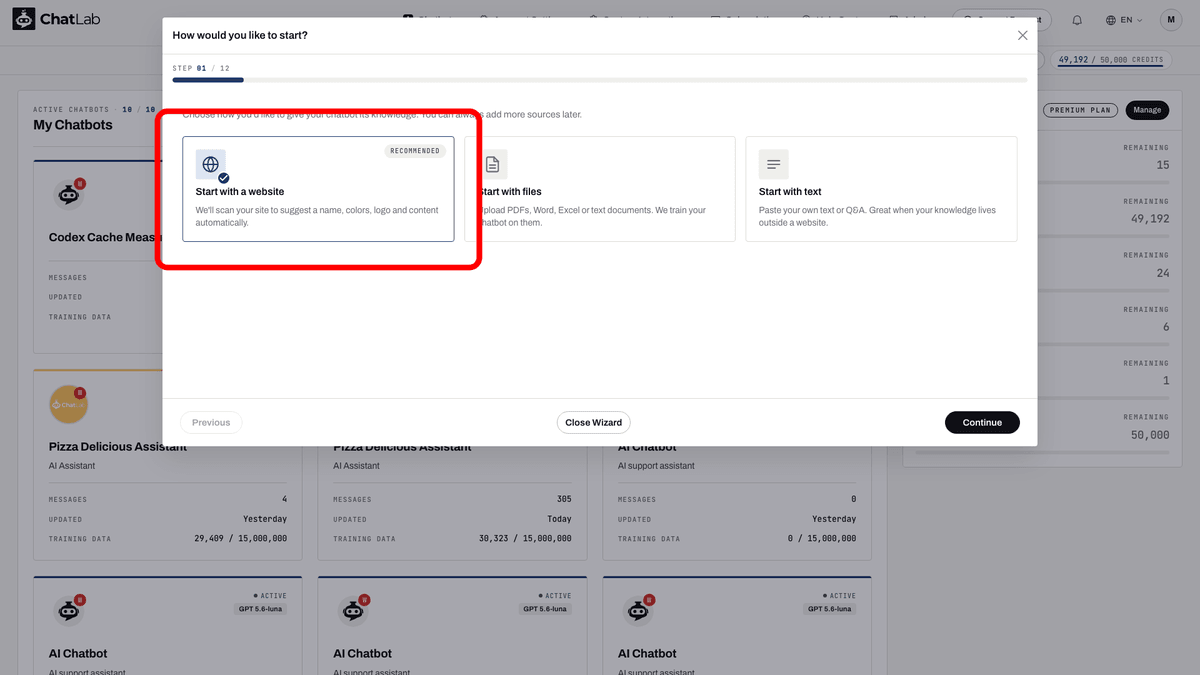Expand the EN language dropdown chevron
Viewport: 1200px width, 675px height.
coord(1139,20)
